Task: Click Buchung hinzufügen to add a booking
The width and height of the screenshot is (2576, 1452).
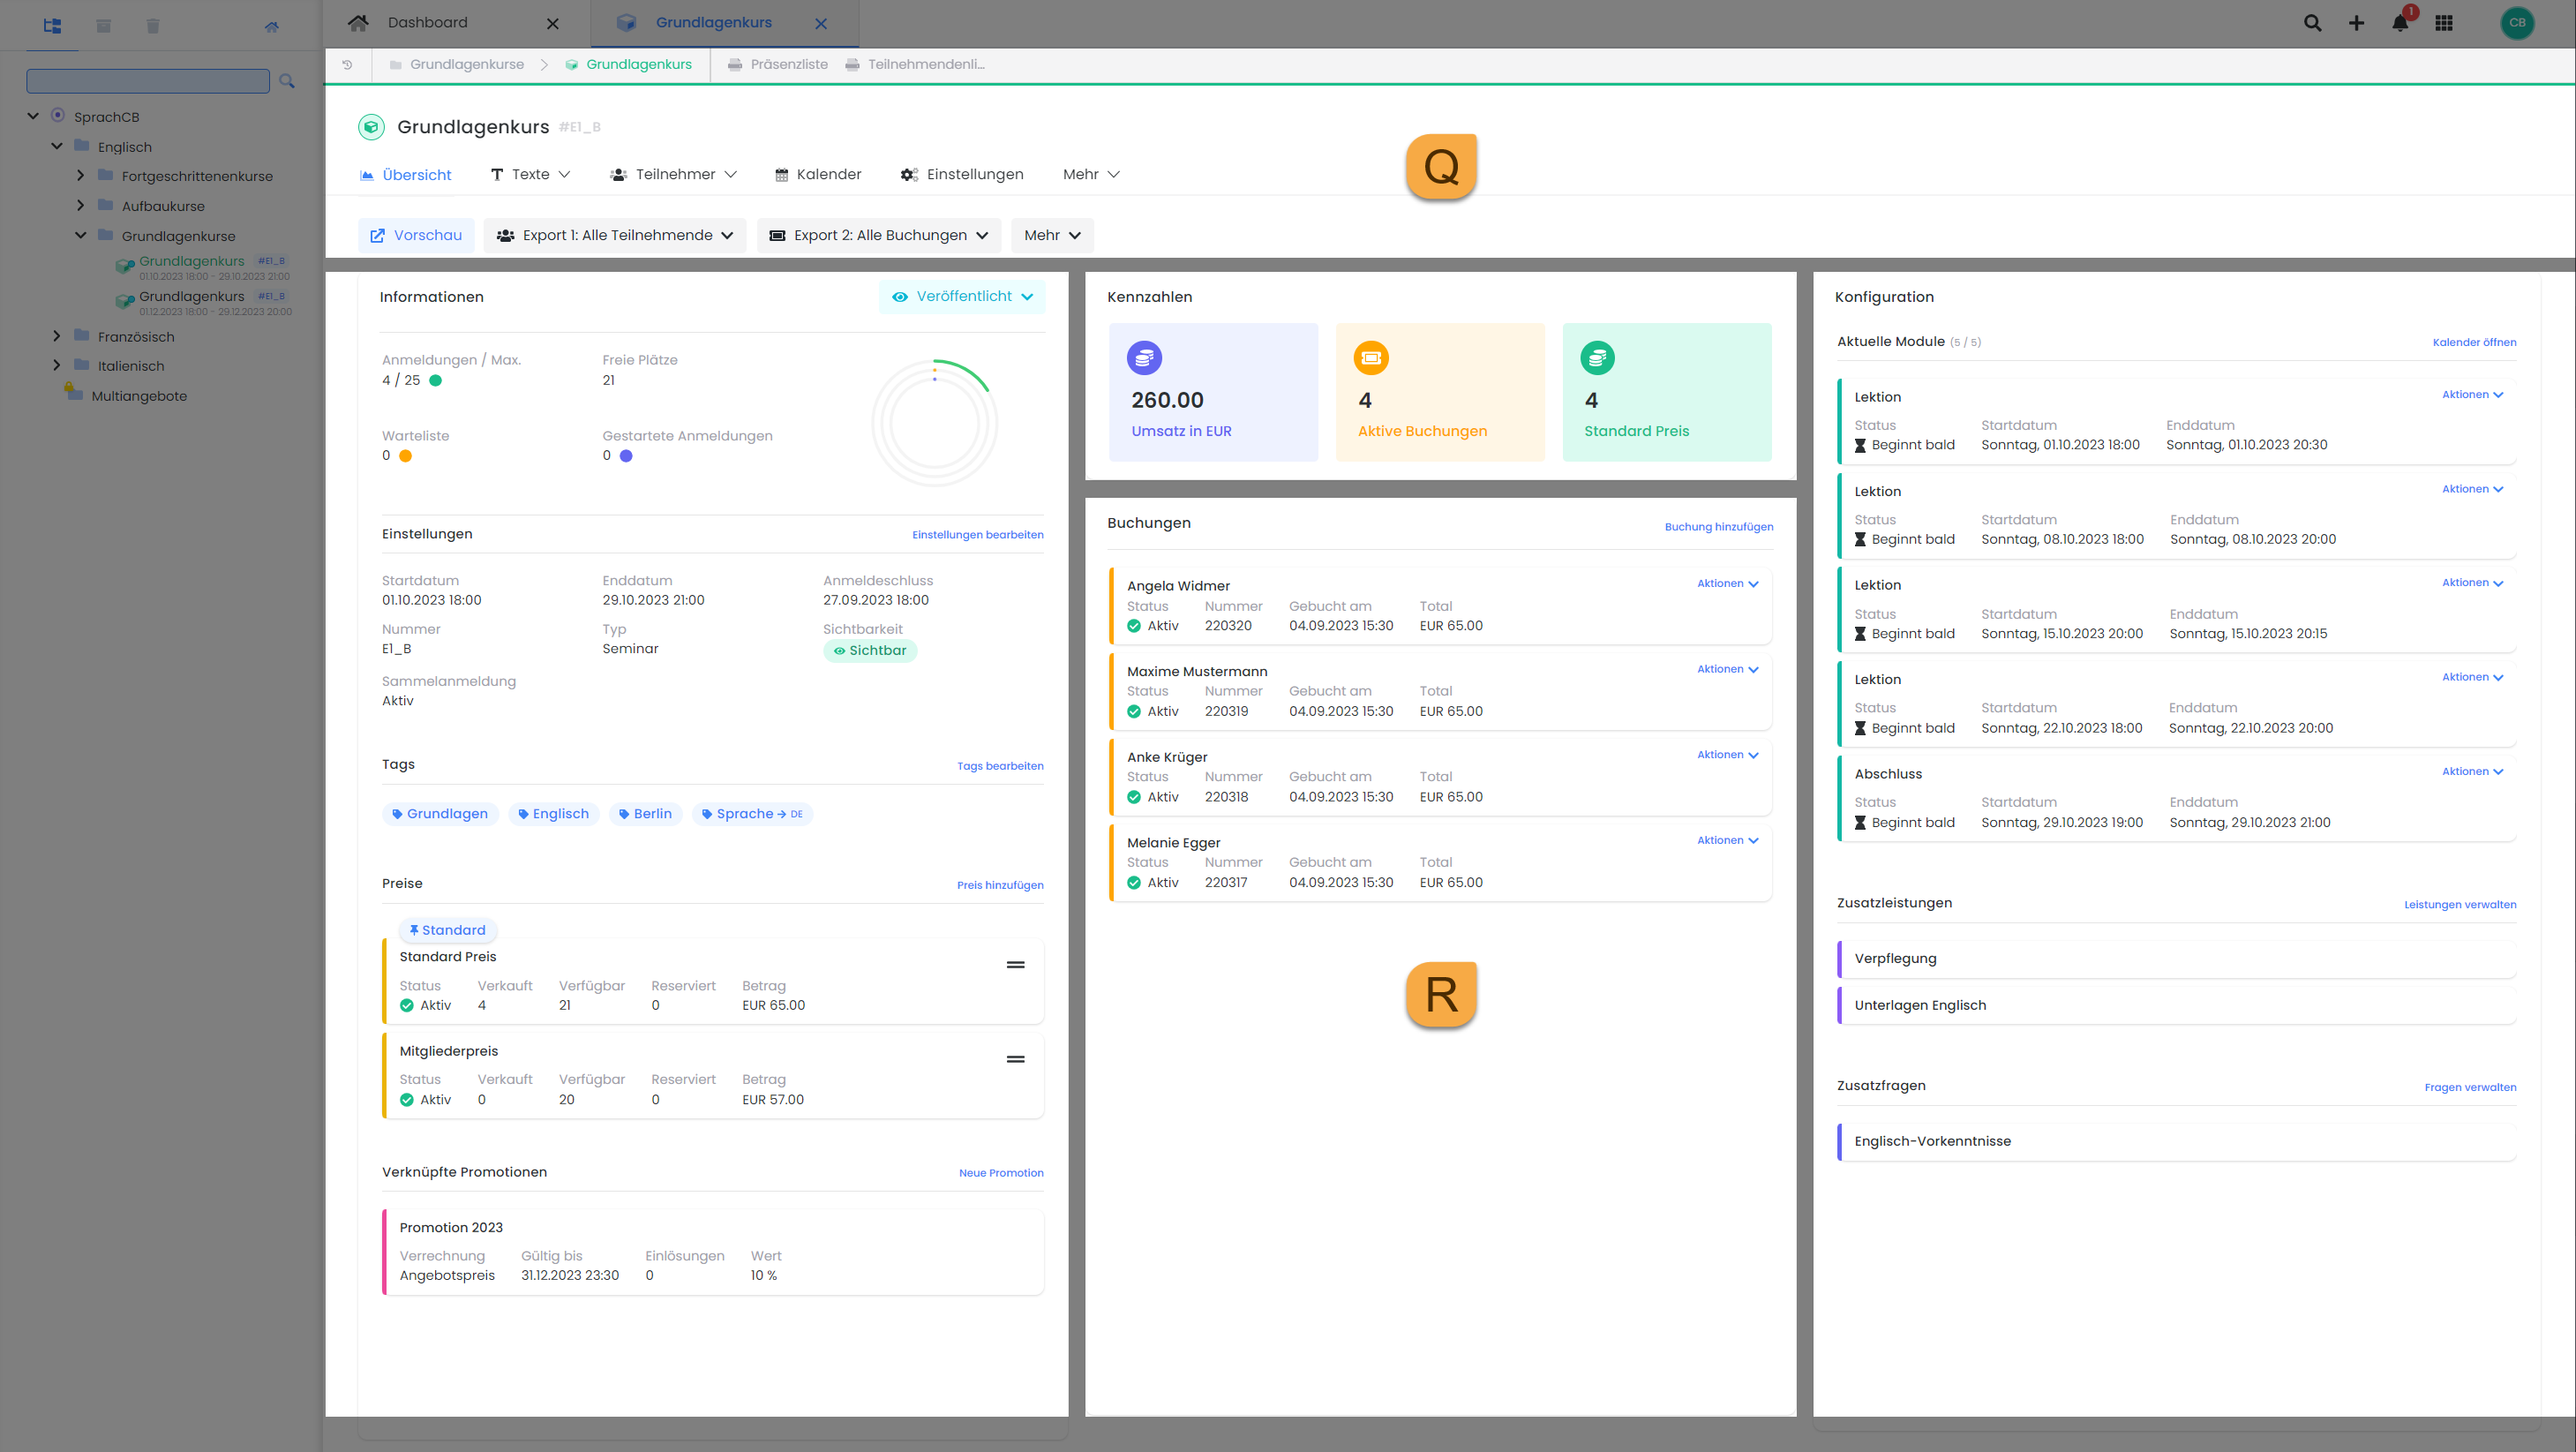Action: click(1718, 526)
